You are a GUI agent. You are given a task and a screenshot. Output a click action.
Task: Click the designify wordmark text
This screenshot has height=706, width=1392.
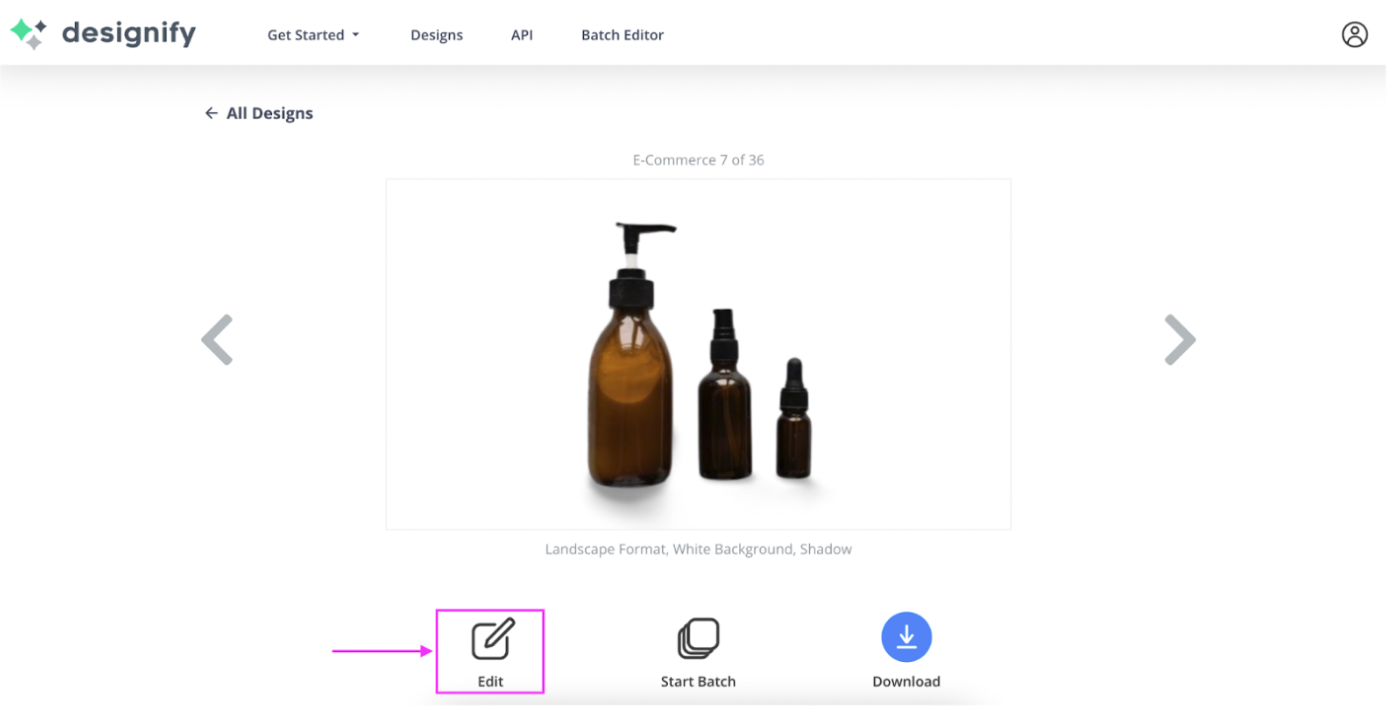point(129,34)
